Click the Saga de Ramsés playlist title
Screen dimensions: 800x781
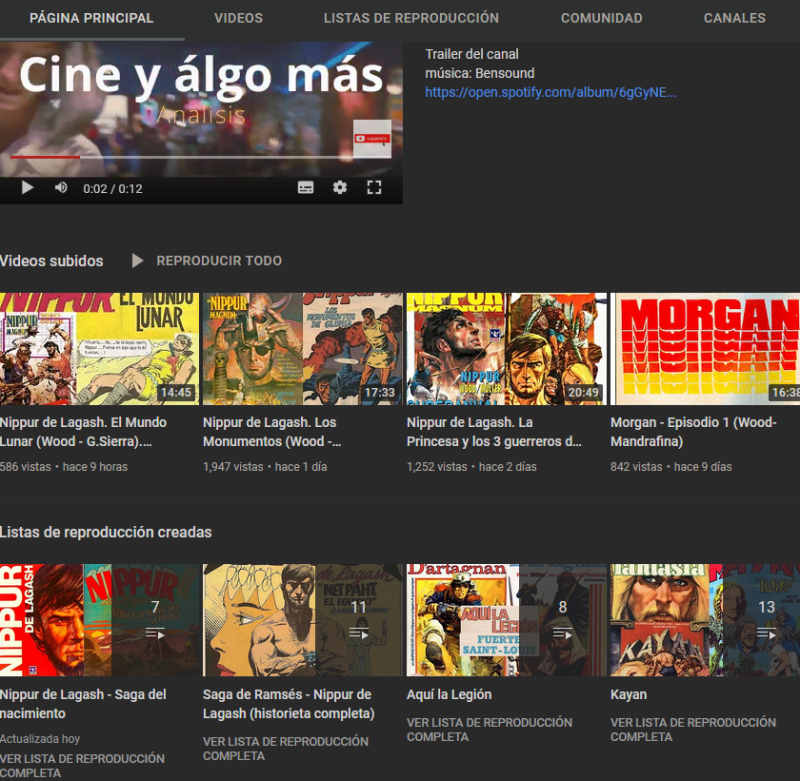pos(289,703)
